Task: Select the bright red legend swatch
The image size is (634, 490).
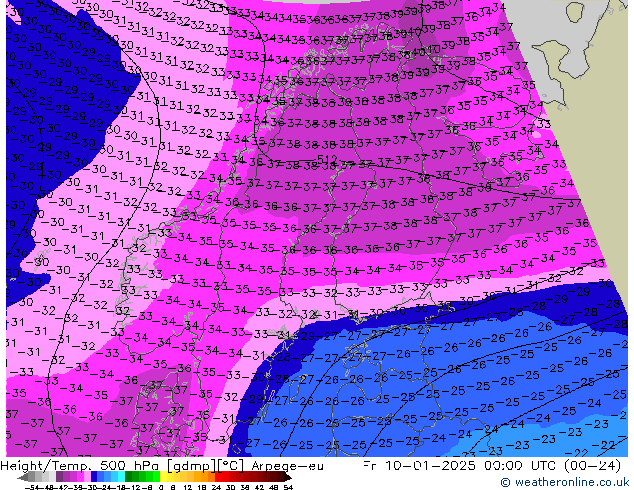Action: (219, 478)
